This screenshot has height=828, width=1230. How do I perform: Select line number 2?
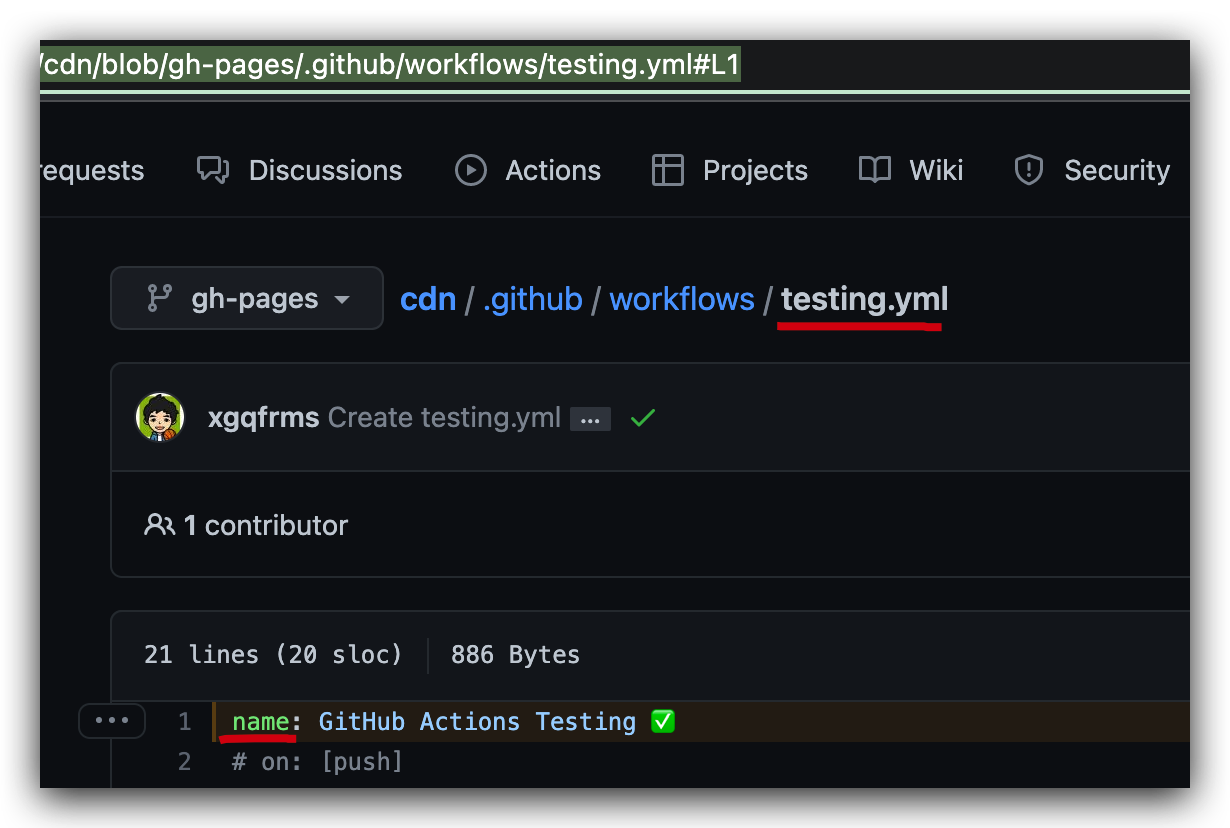[x=184, y=762]
